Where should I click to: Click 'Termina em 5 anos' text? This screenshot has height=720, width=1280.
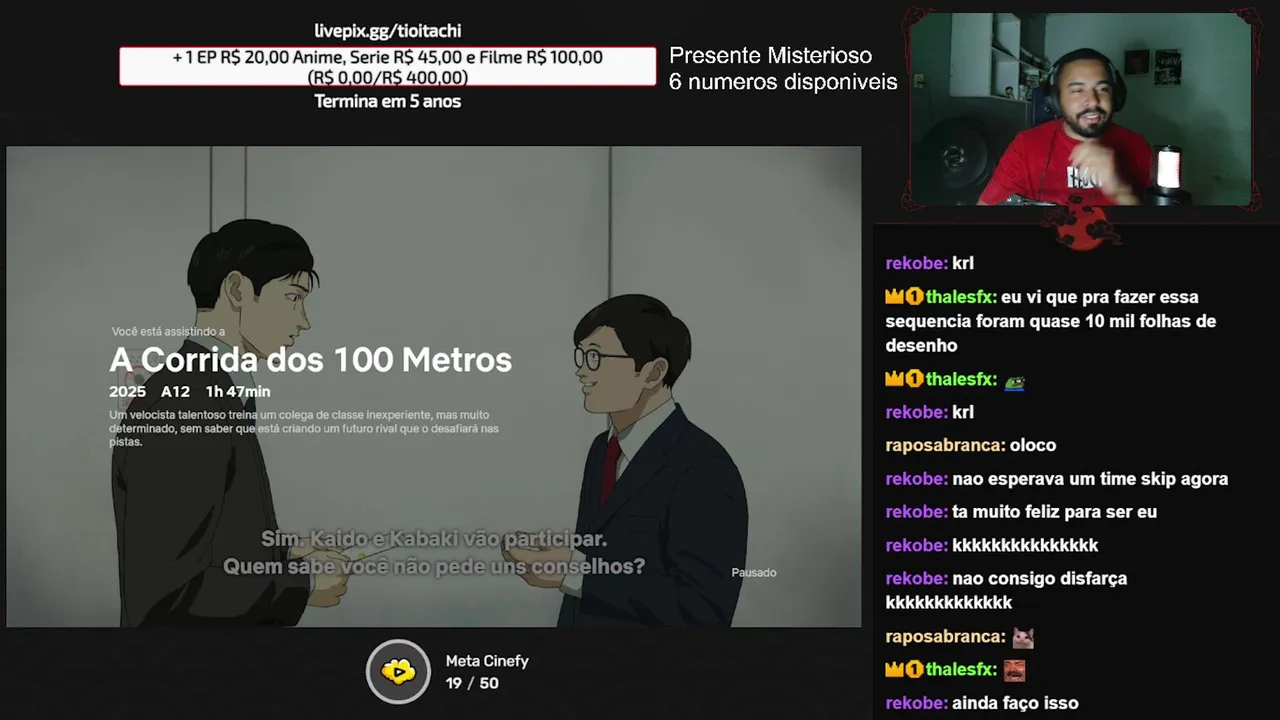388,101
